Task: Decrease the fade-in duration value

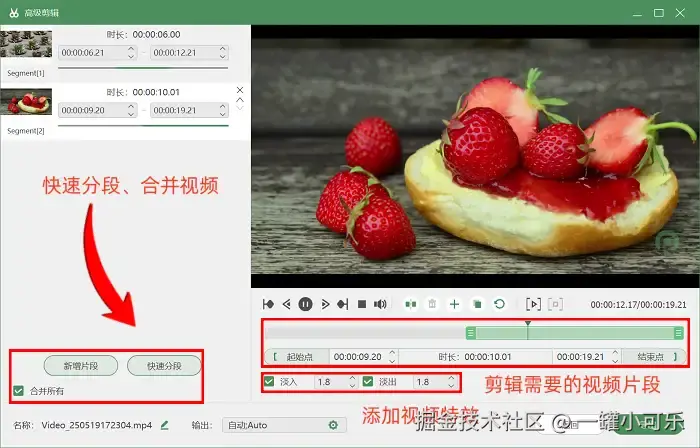Action: click(x=352, y=386)
